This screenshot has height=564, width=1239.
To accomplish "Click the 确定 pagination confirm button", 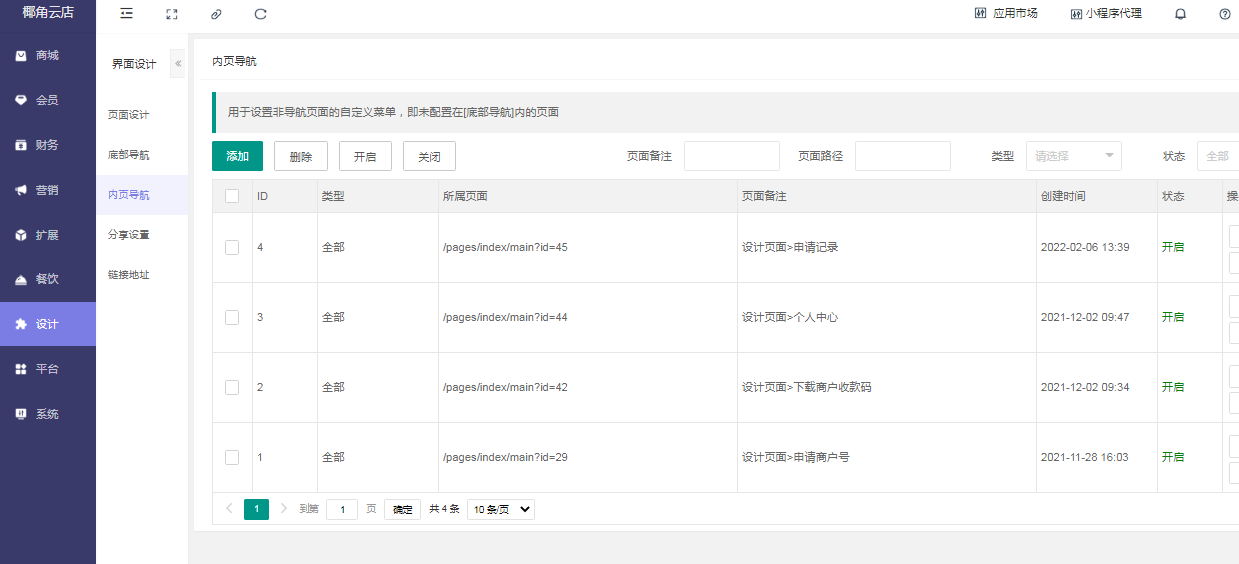I will (402, 509).
